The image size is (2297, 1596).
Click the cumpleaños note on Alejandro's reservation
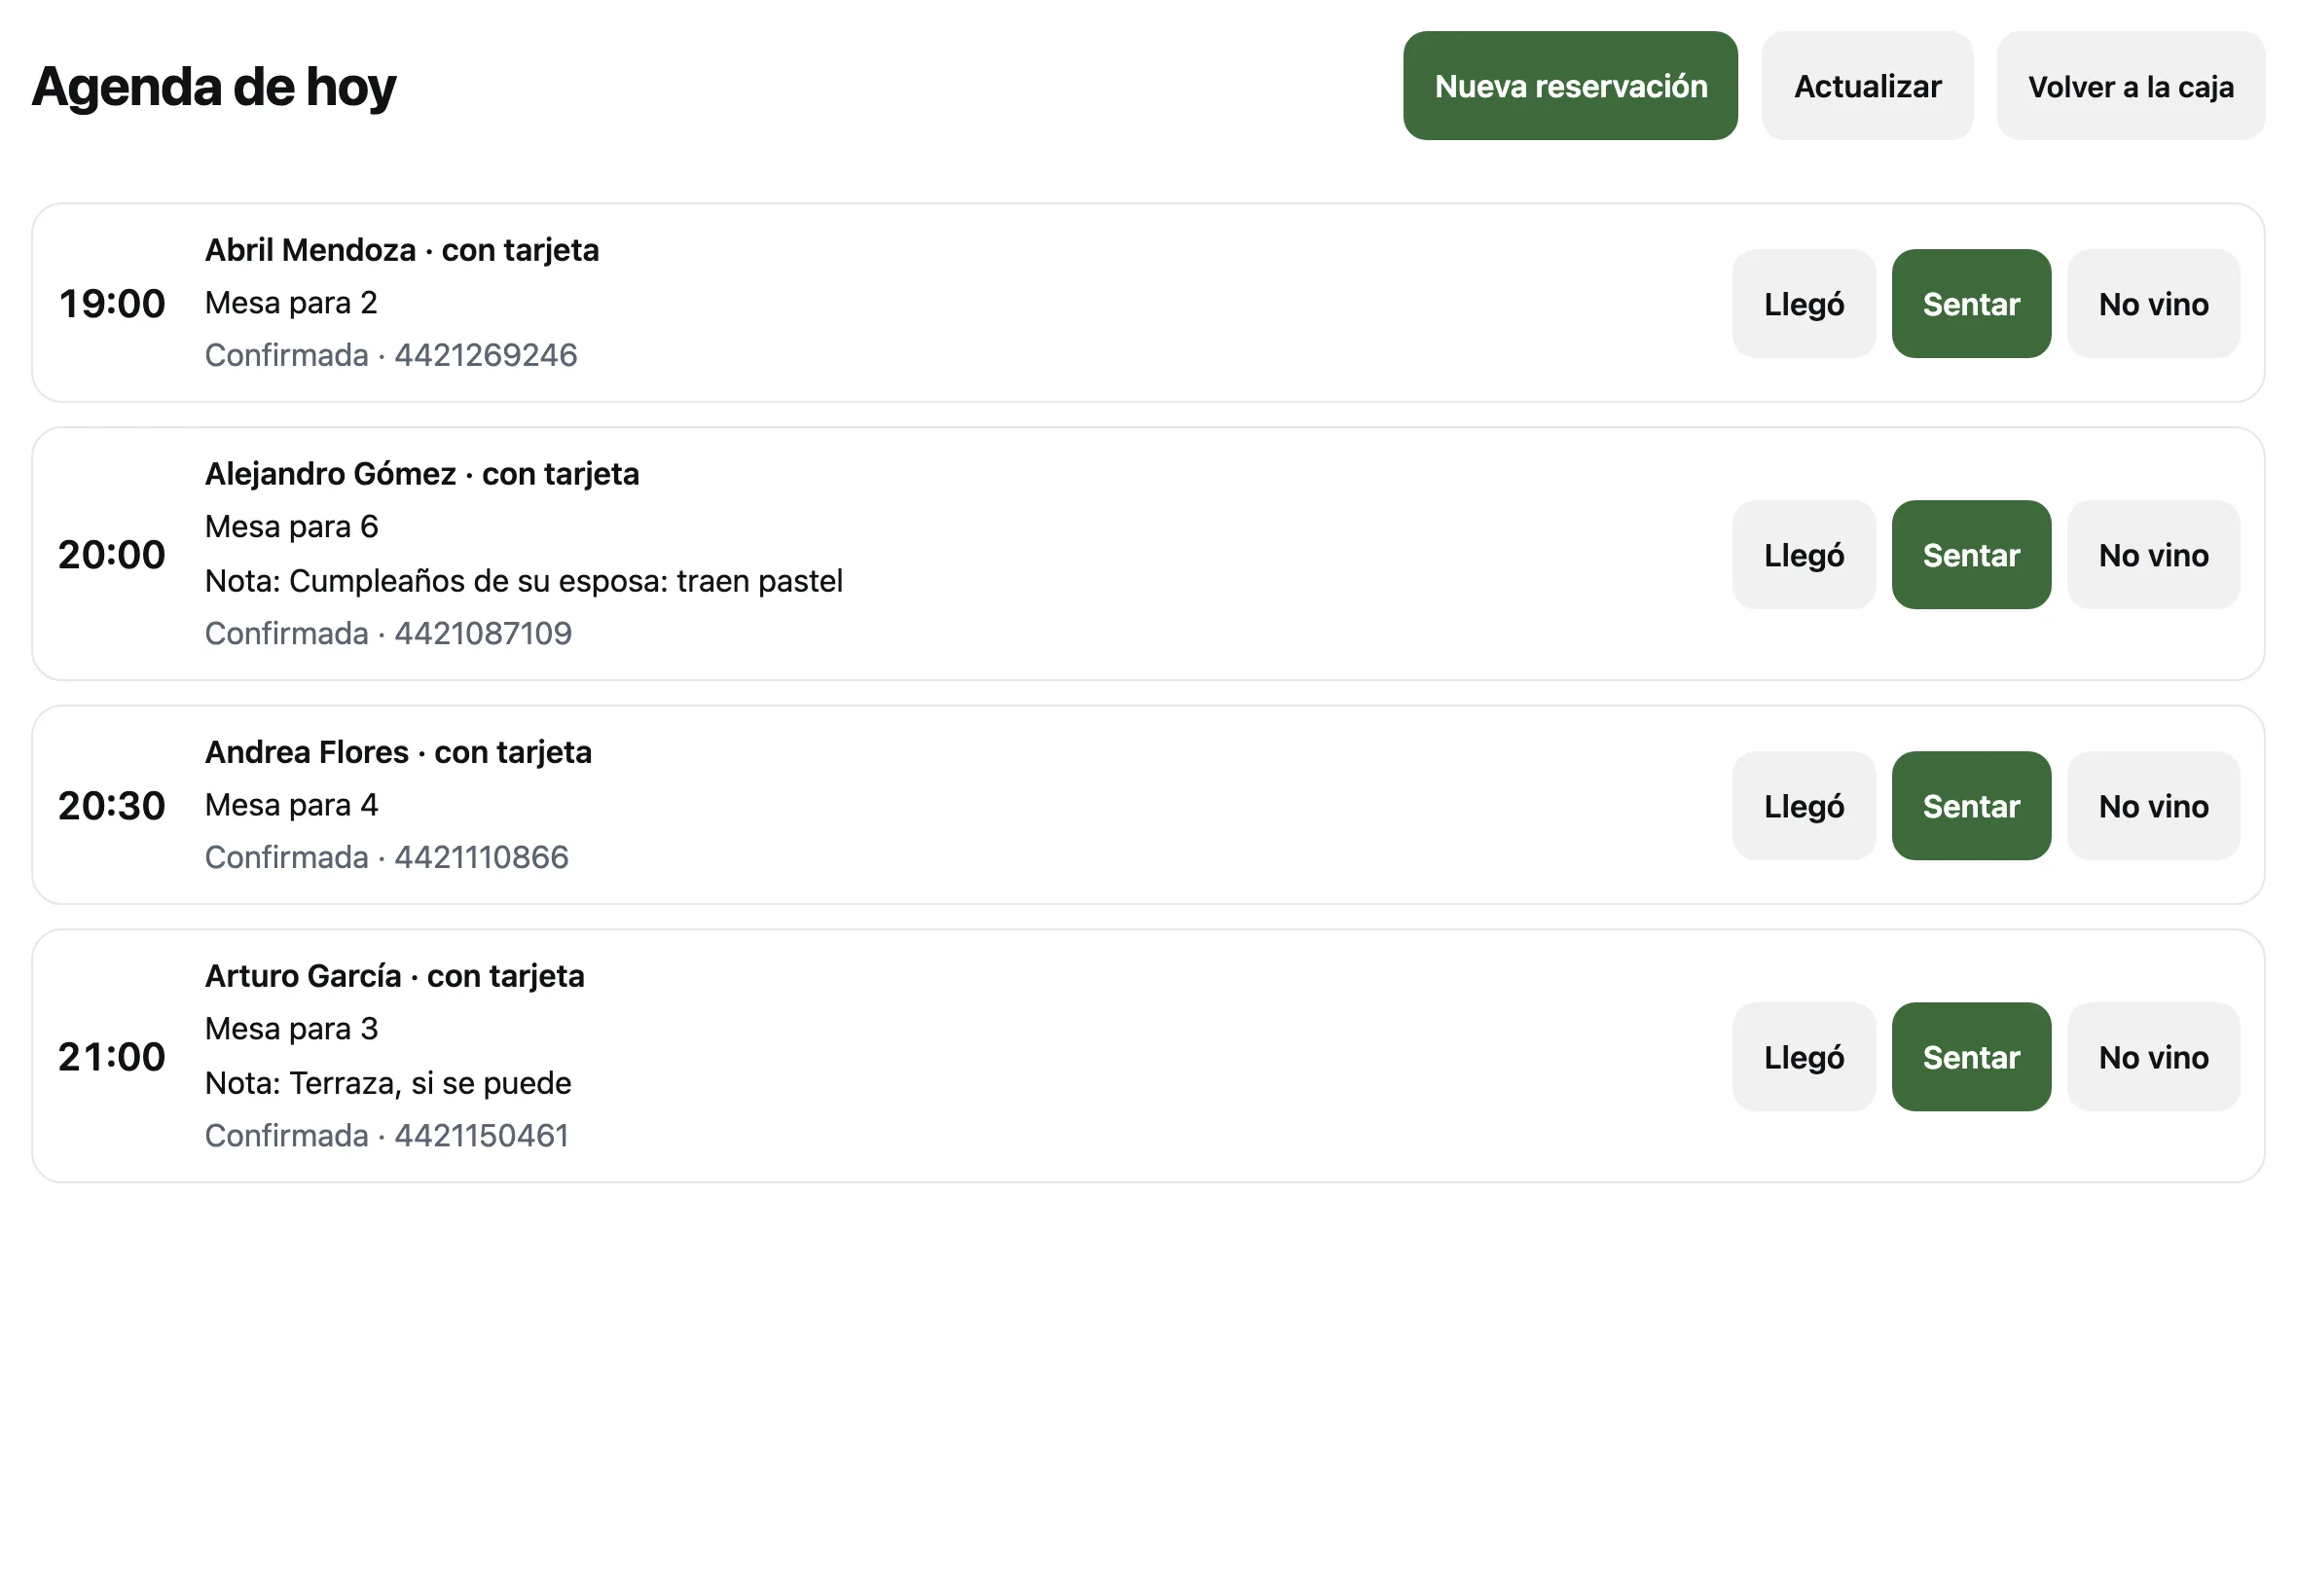pos(523,580)
